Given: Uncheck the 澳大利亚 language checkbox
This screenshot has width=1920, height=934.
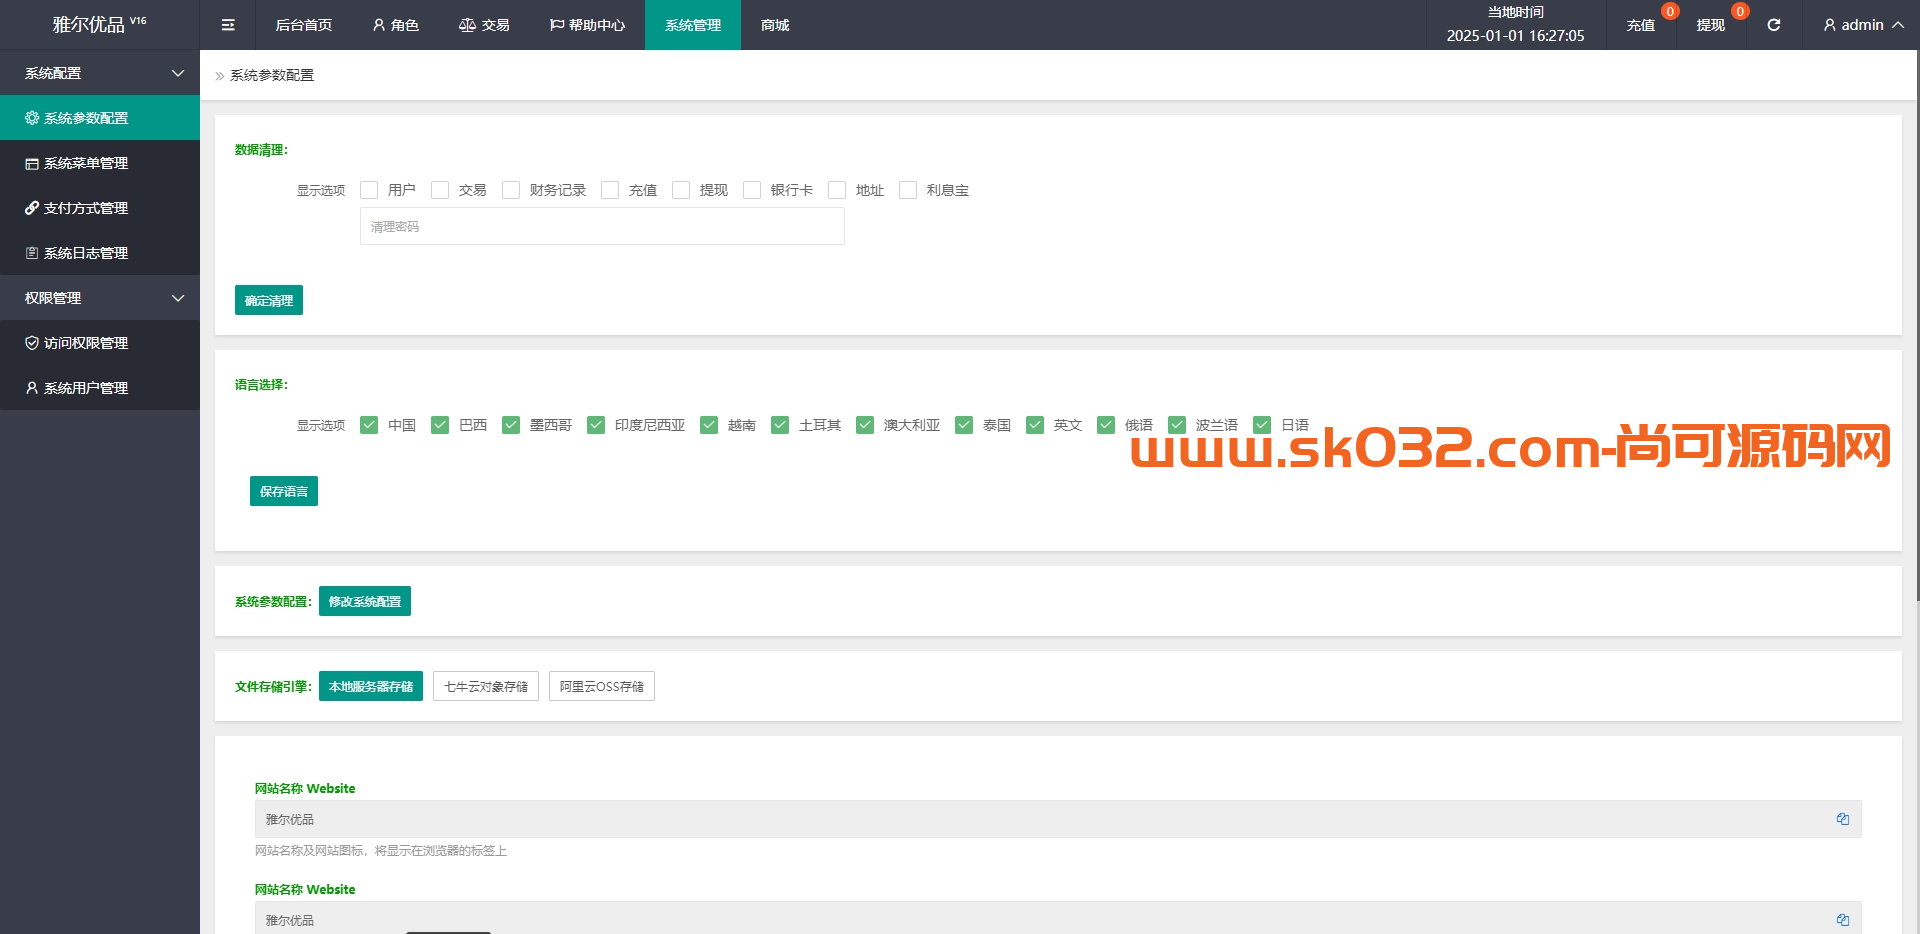Looking at the screenshot, I should pyautogui.click(x=865, y=425).
